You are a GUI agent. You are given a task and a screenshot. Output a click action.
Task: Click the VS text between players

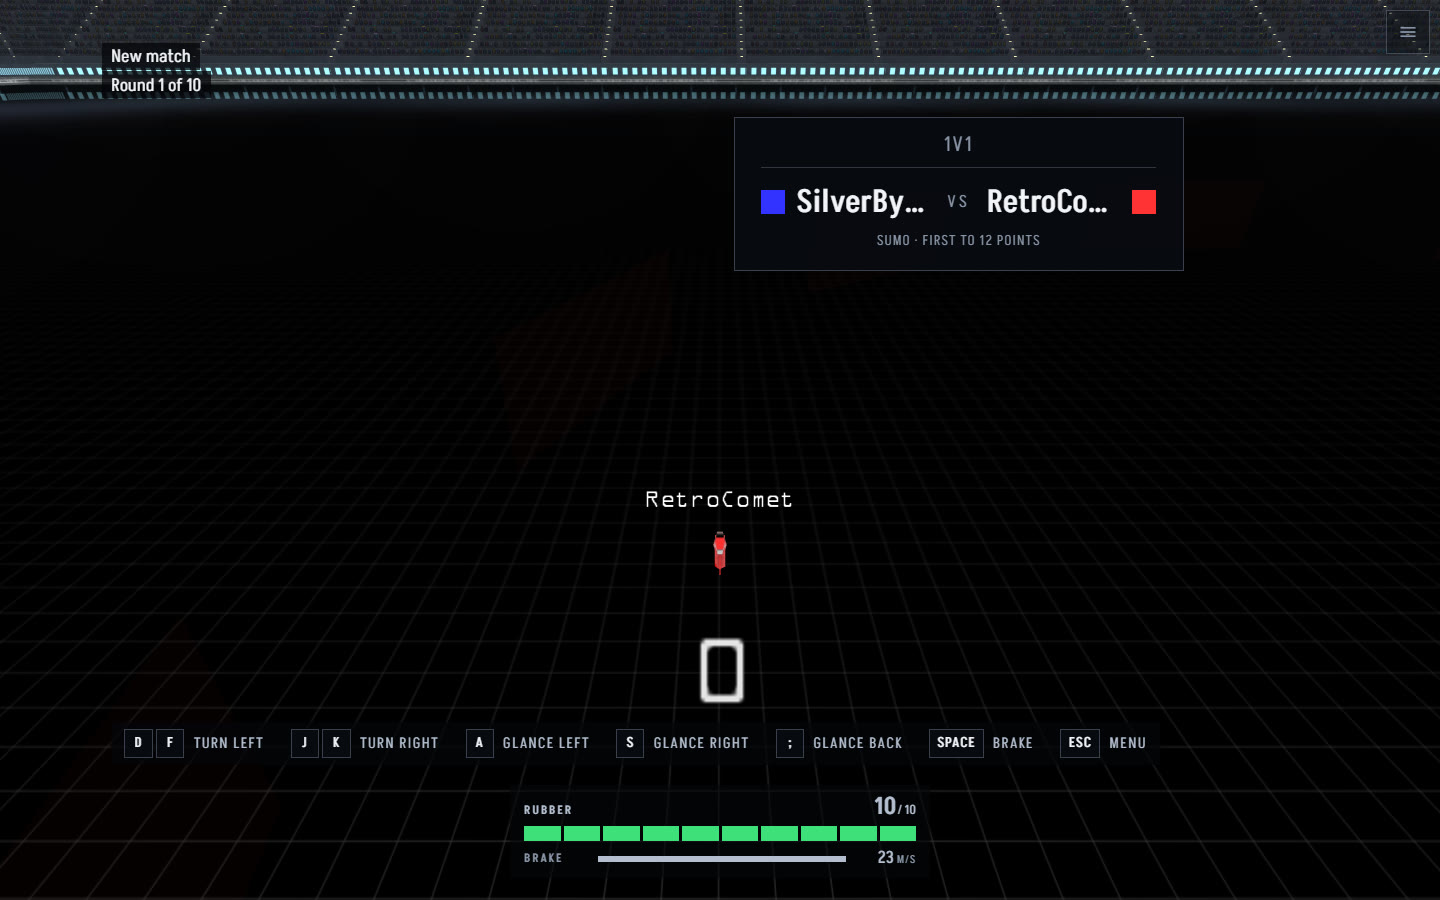957,202
